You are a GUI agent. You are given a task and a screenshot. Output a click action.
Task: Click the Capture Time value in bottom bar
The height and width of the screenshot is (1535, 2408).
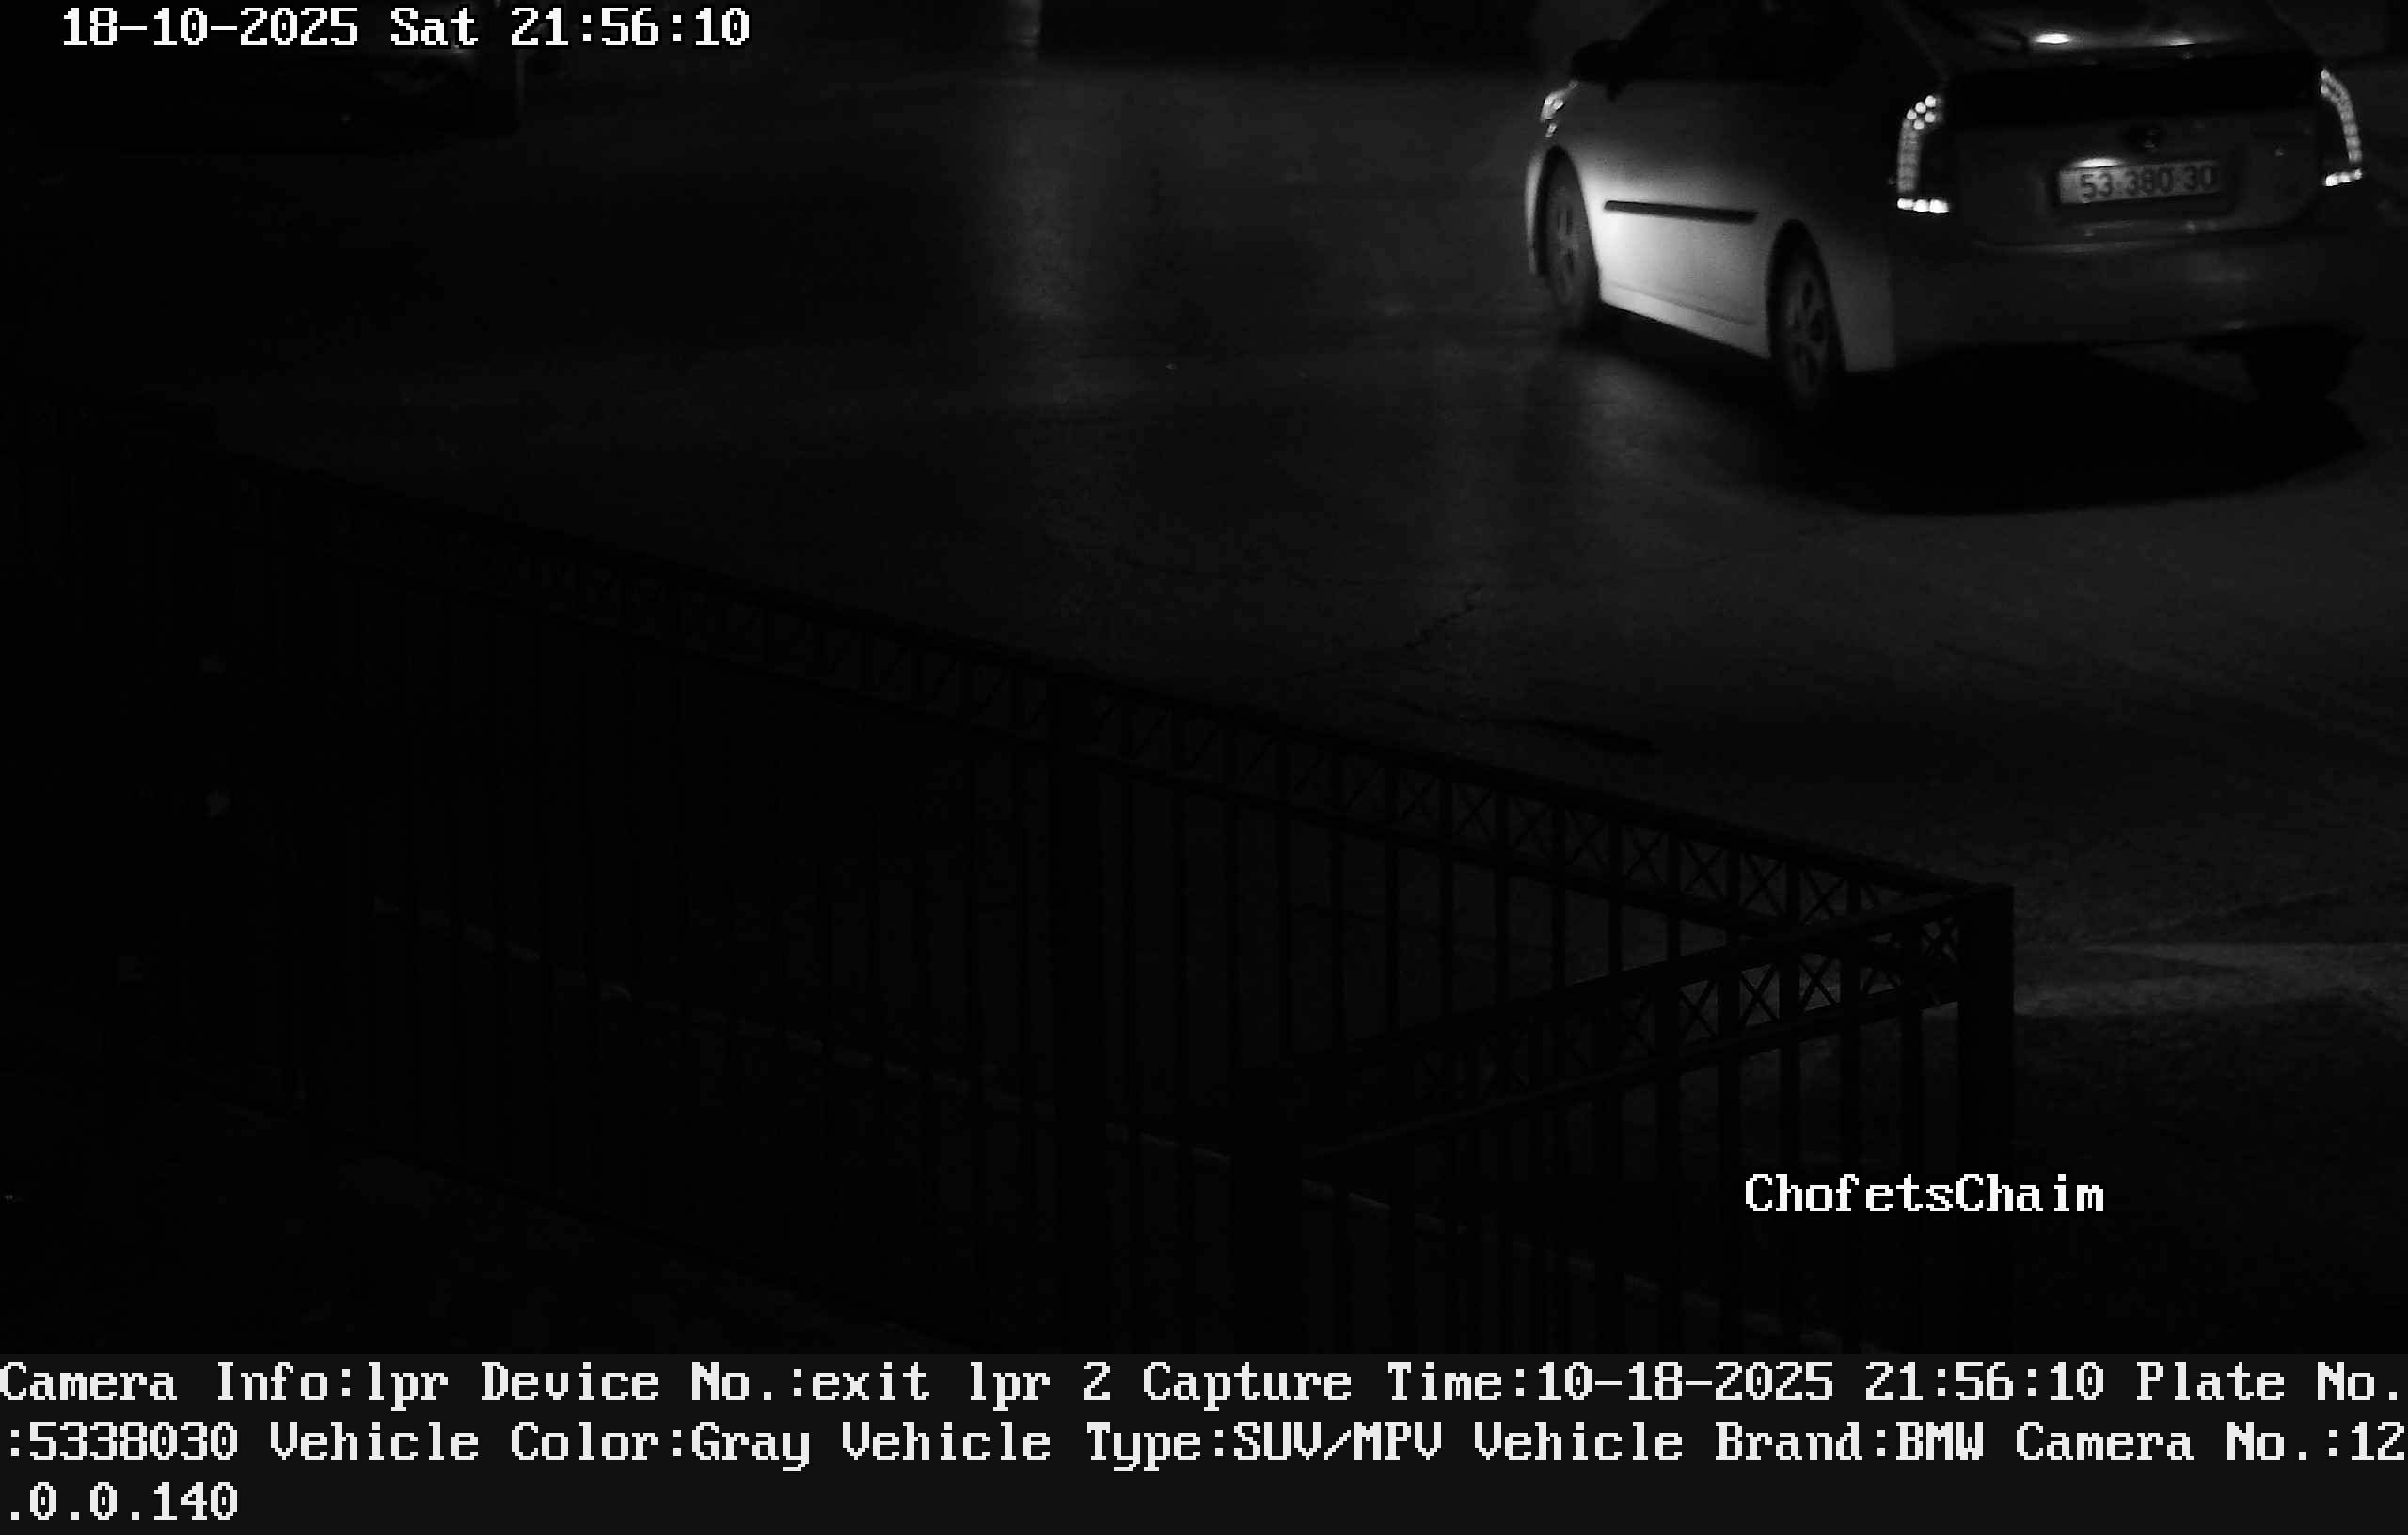click(1820, 1383)
